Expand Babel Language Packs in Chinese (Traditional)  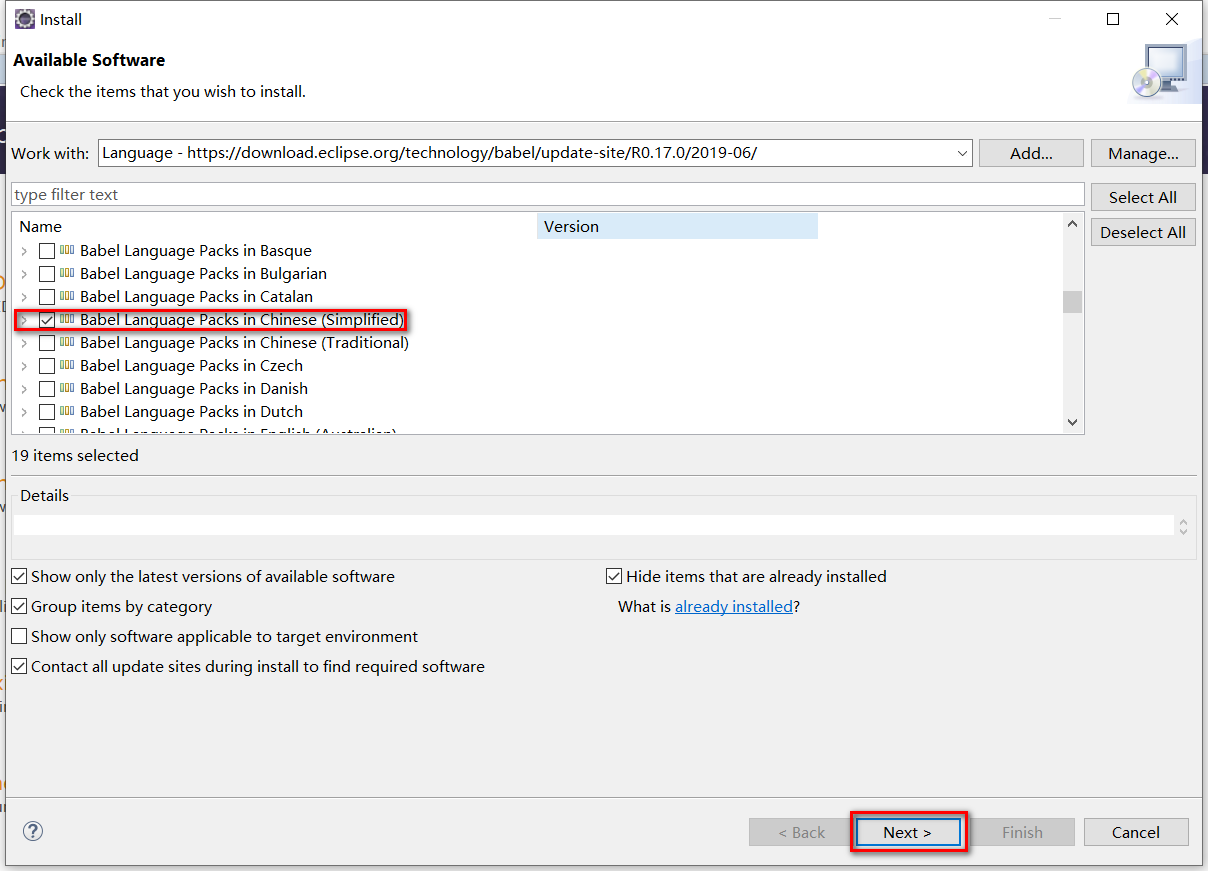(x=24, y=342)
